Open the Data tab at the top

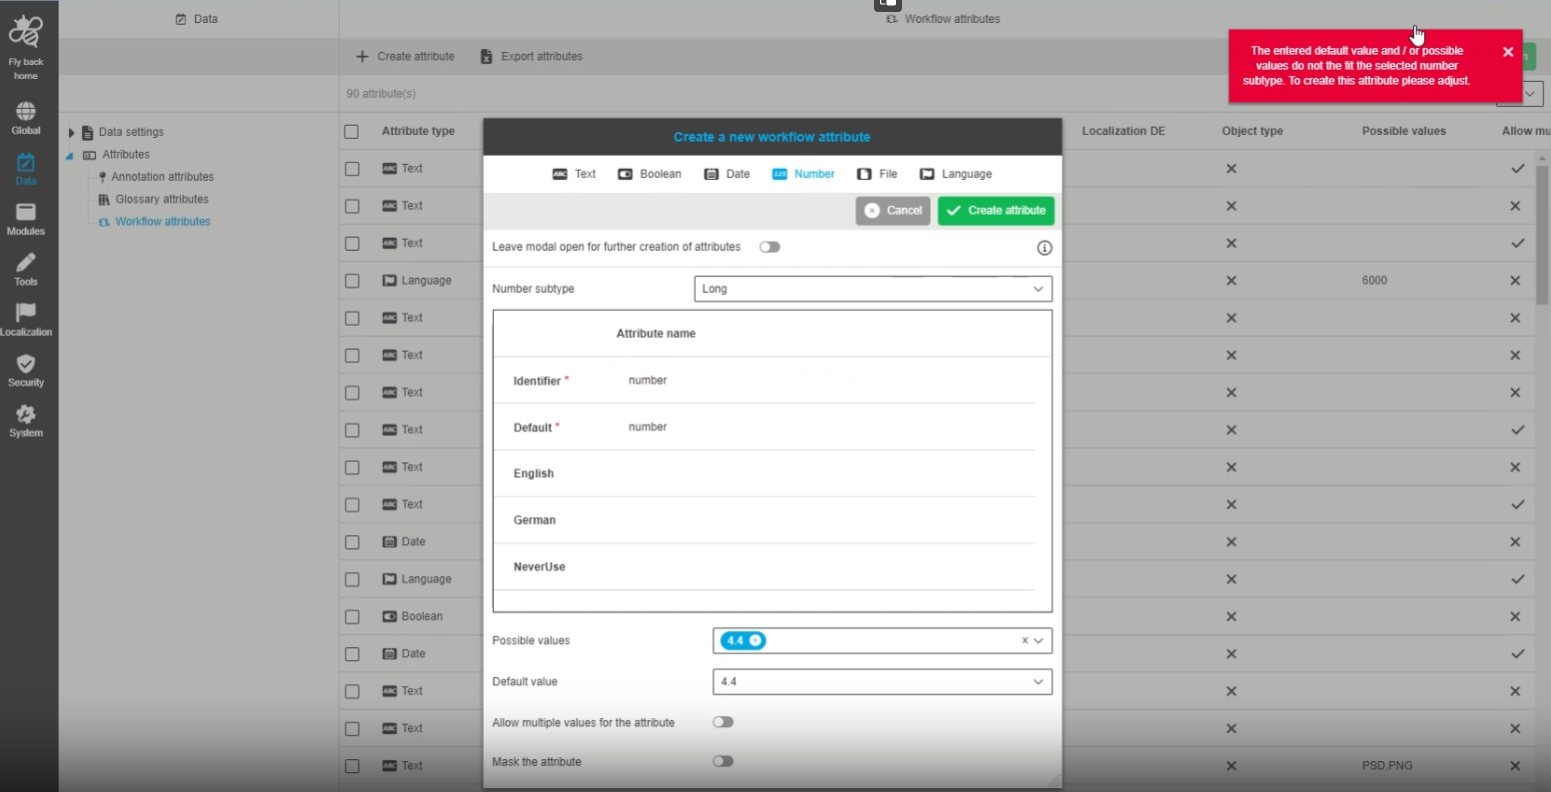point(196,19)
